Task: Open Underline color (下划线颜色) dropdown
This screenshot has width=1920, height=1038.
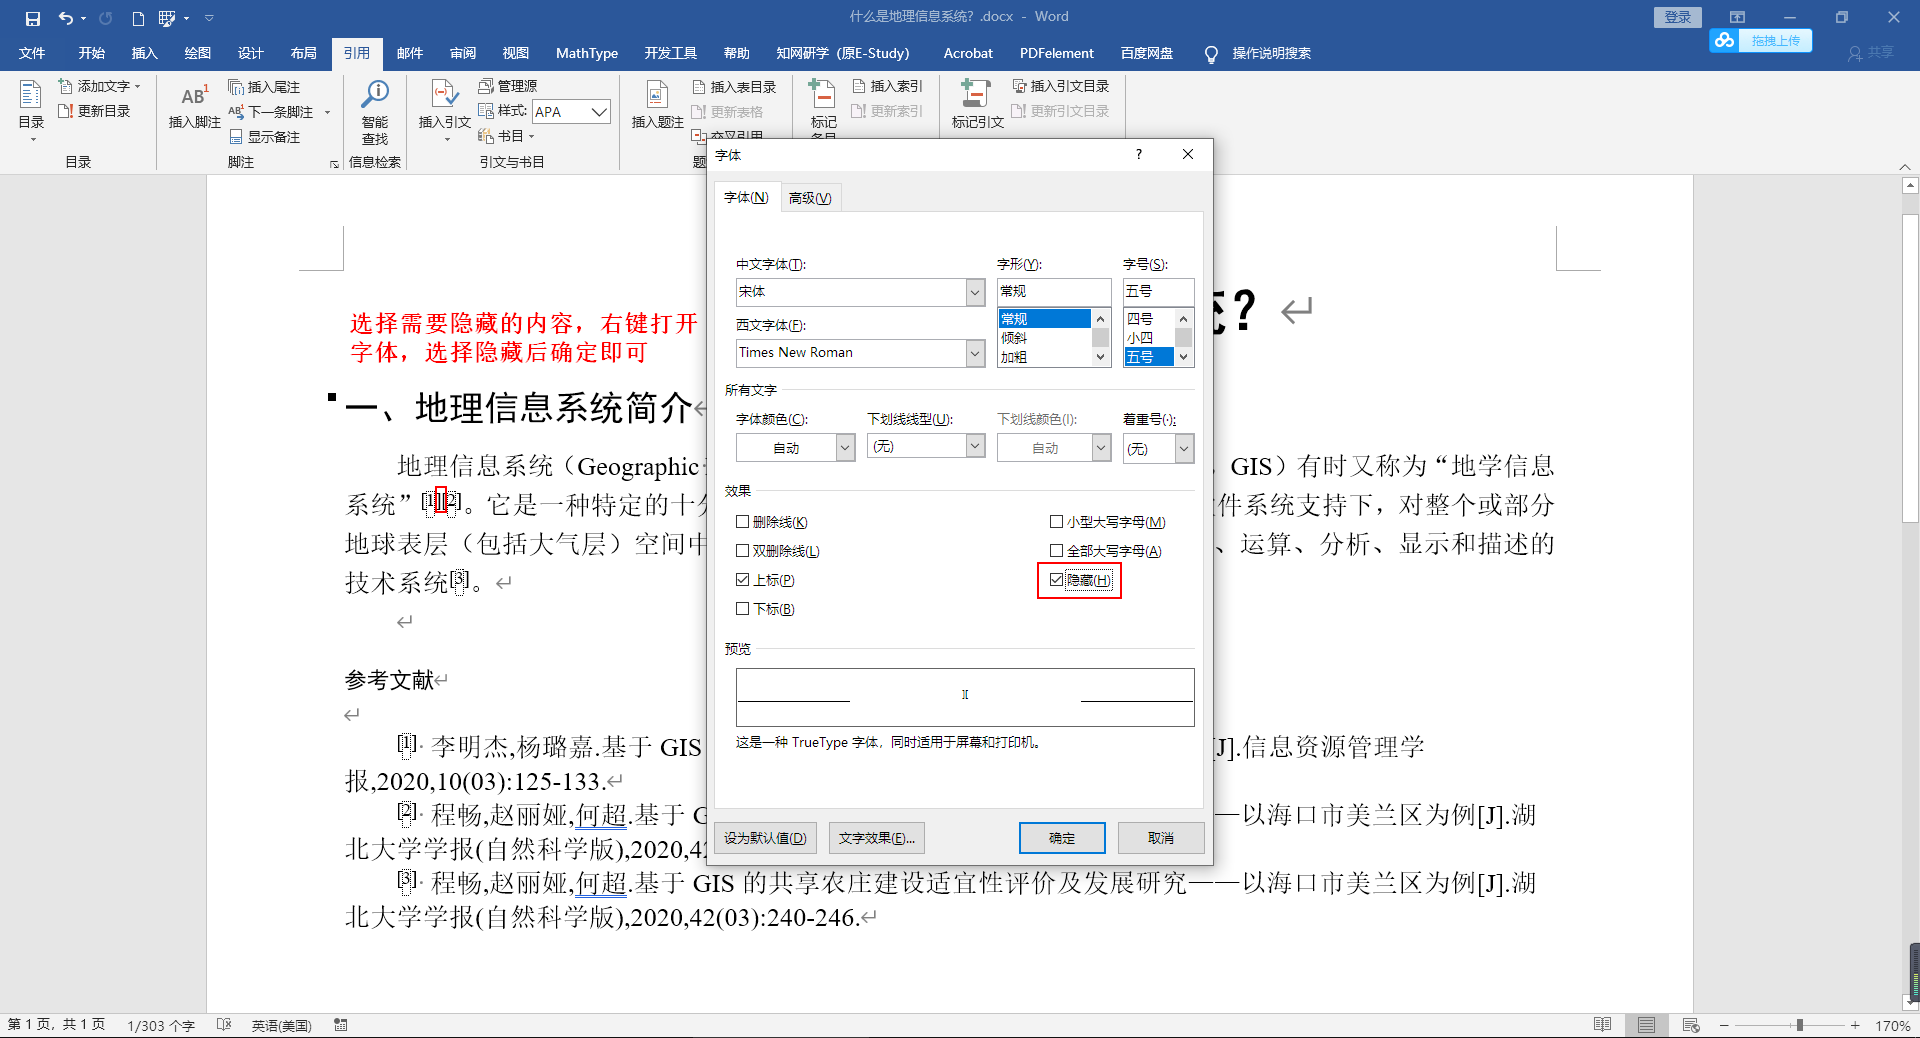Action: point(1101,448)
